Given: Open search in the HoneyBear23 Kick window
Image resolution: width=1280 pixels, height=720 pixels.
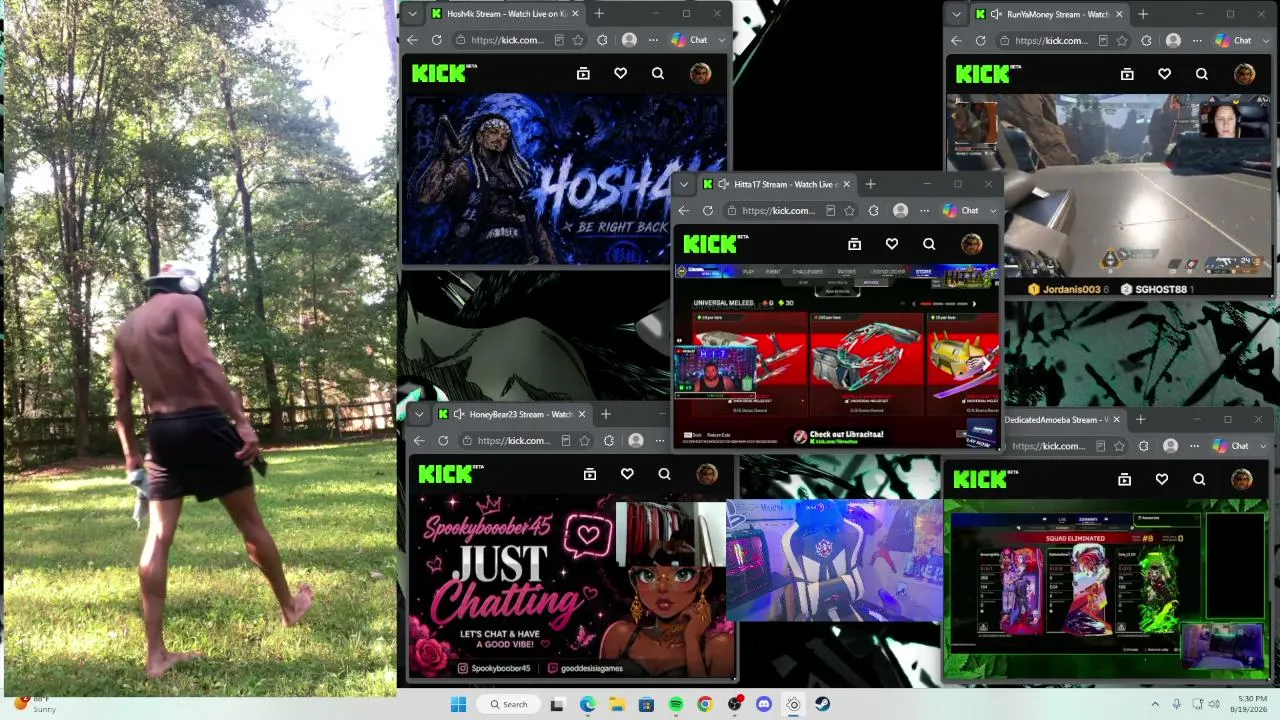Looking at the screenshot, I should [665, 473].
